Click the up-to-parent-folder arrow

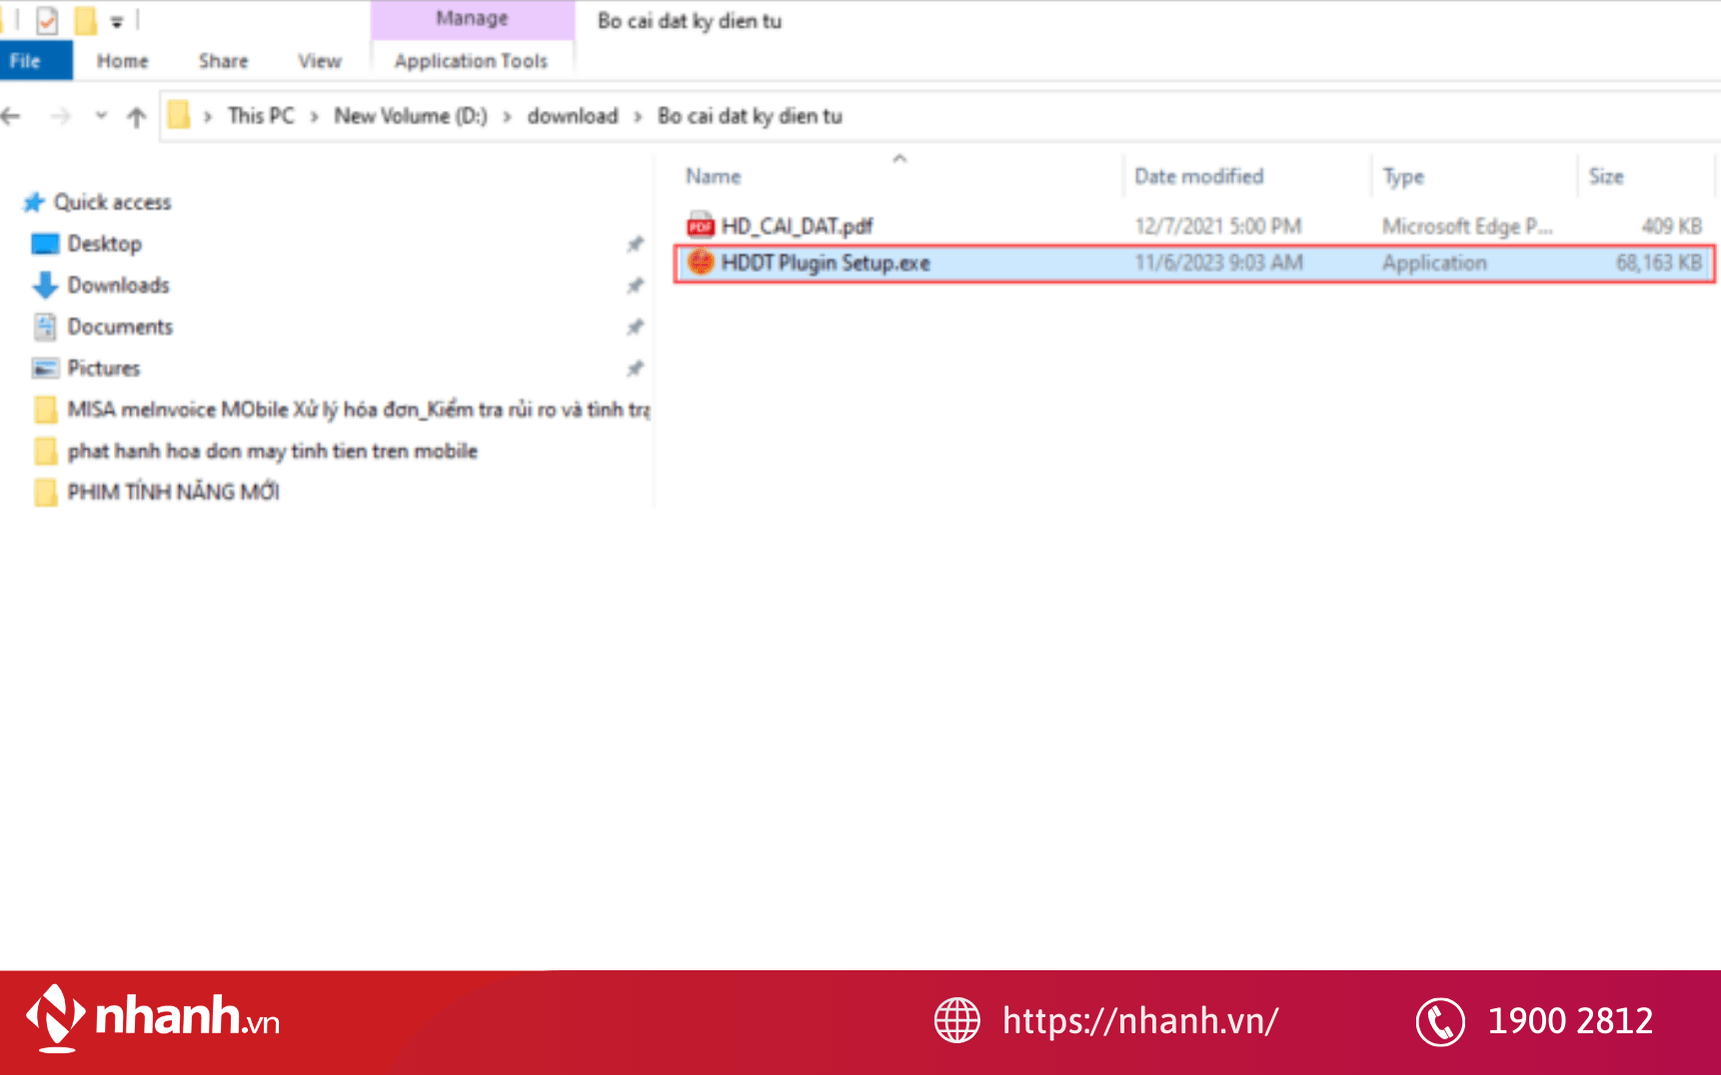[x=136, y=116]
